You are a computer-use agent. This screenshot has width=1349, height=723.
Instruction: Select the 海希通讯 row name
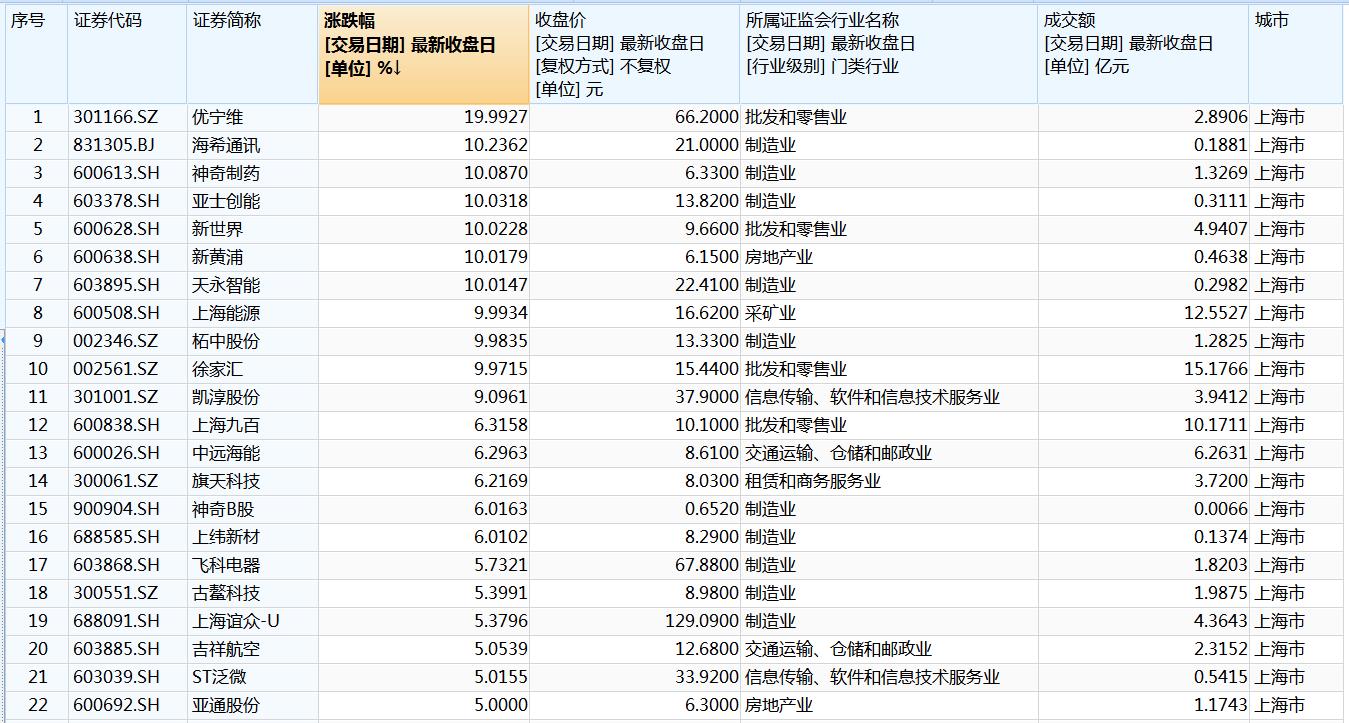coord(226,145)
